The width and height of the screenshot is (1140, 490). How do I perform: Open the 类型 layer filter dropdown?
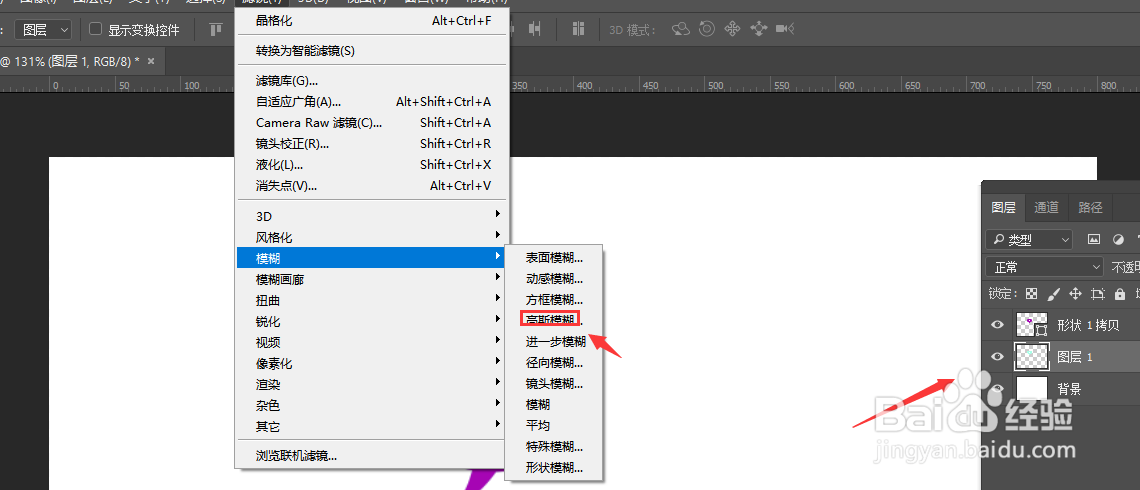(1029, 239)
